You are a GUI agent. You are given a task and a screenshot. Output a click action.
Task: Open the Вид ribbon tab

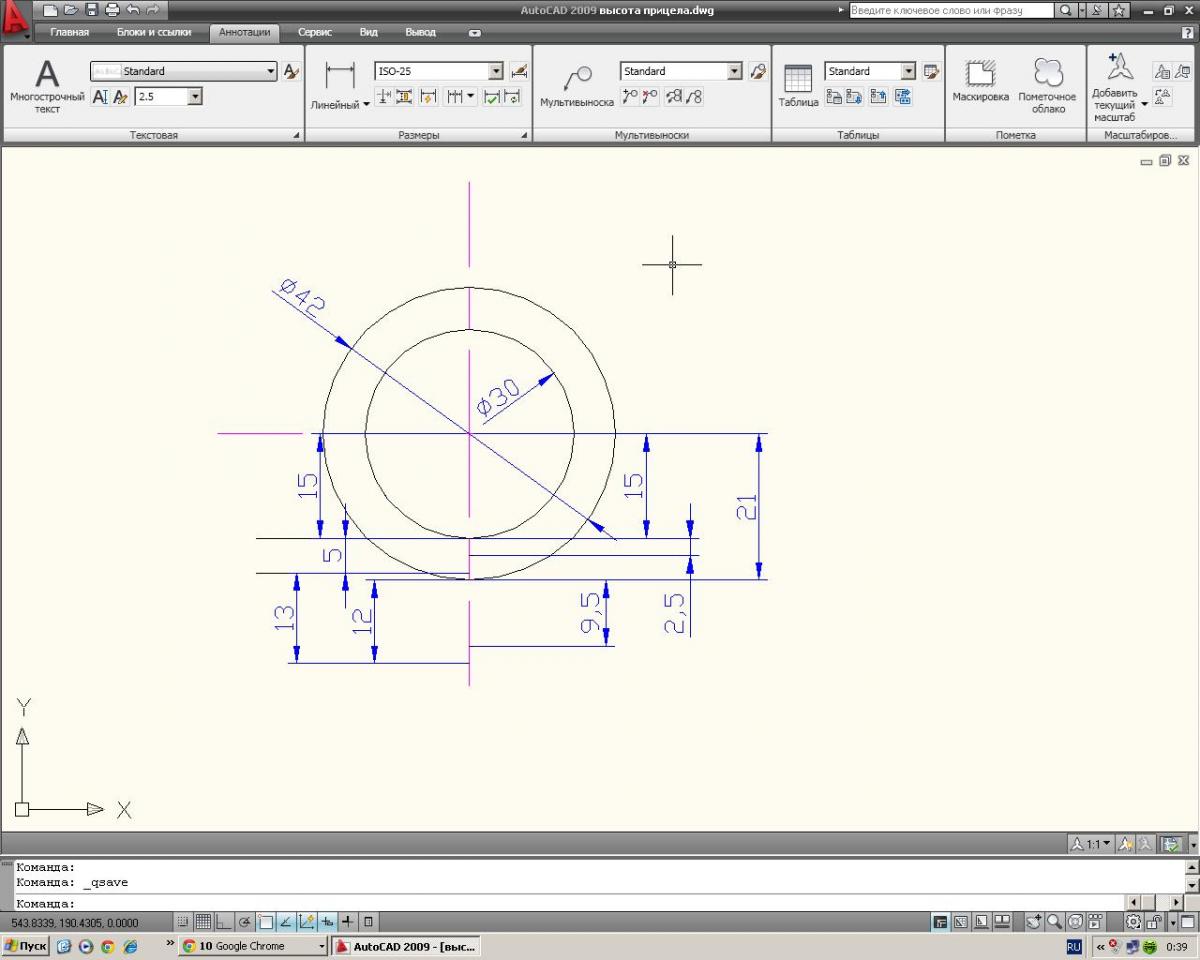coord(368,32)
